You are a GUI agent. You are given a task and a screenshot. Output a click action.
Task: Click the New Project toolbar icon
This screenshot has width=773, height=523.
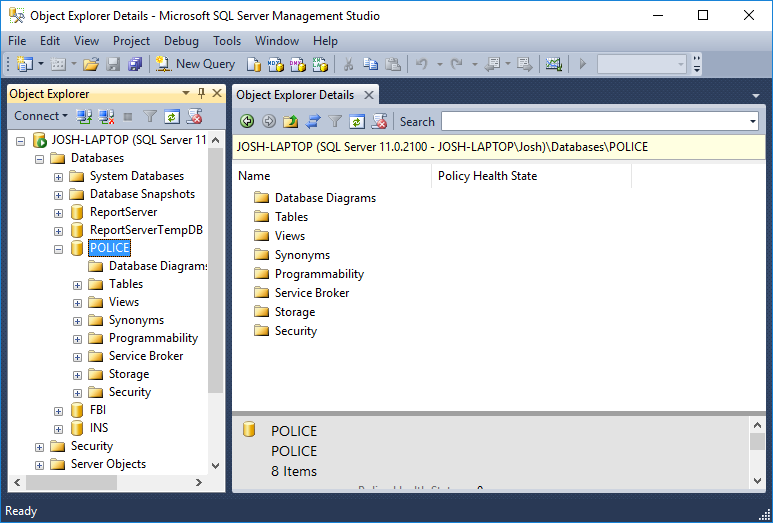click(25, 64)
